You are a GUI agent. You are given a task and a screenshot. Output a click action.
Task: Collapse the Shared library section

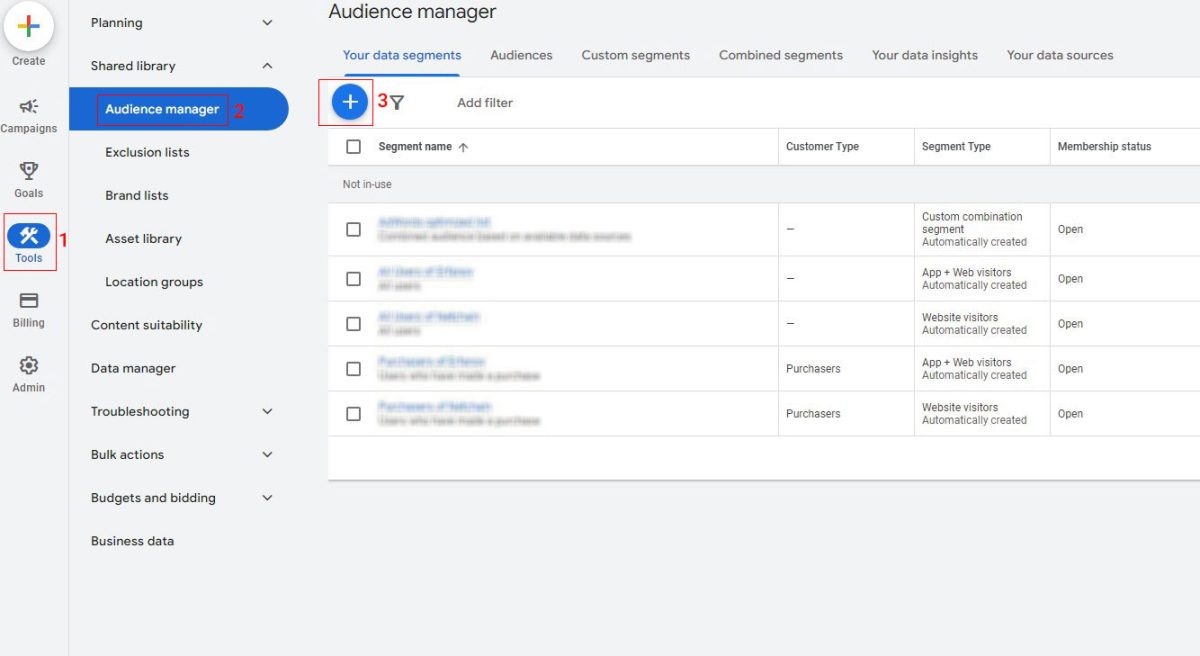pos(267,66)
